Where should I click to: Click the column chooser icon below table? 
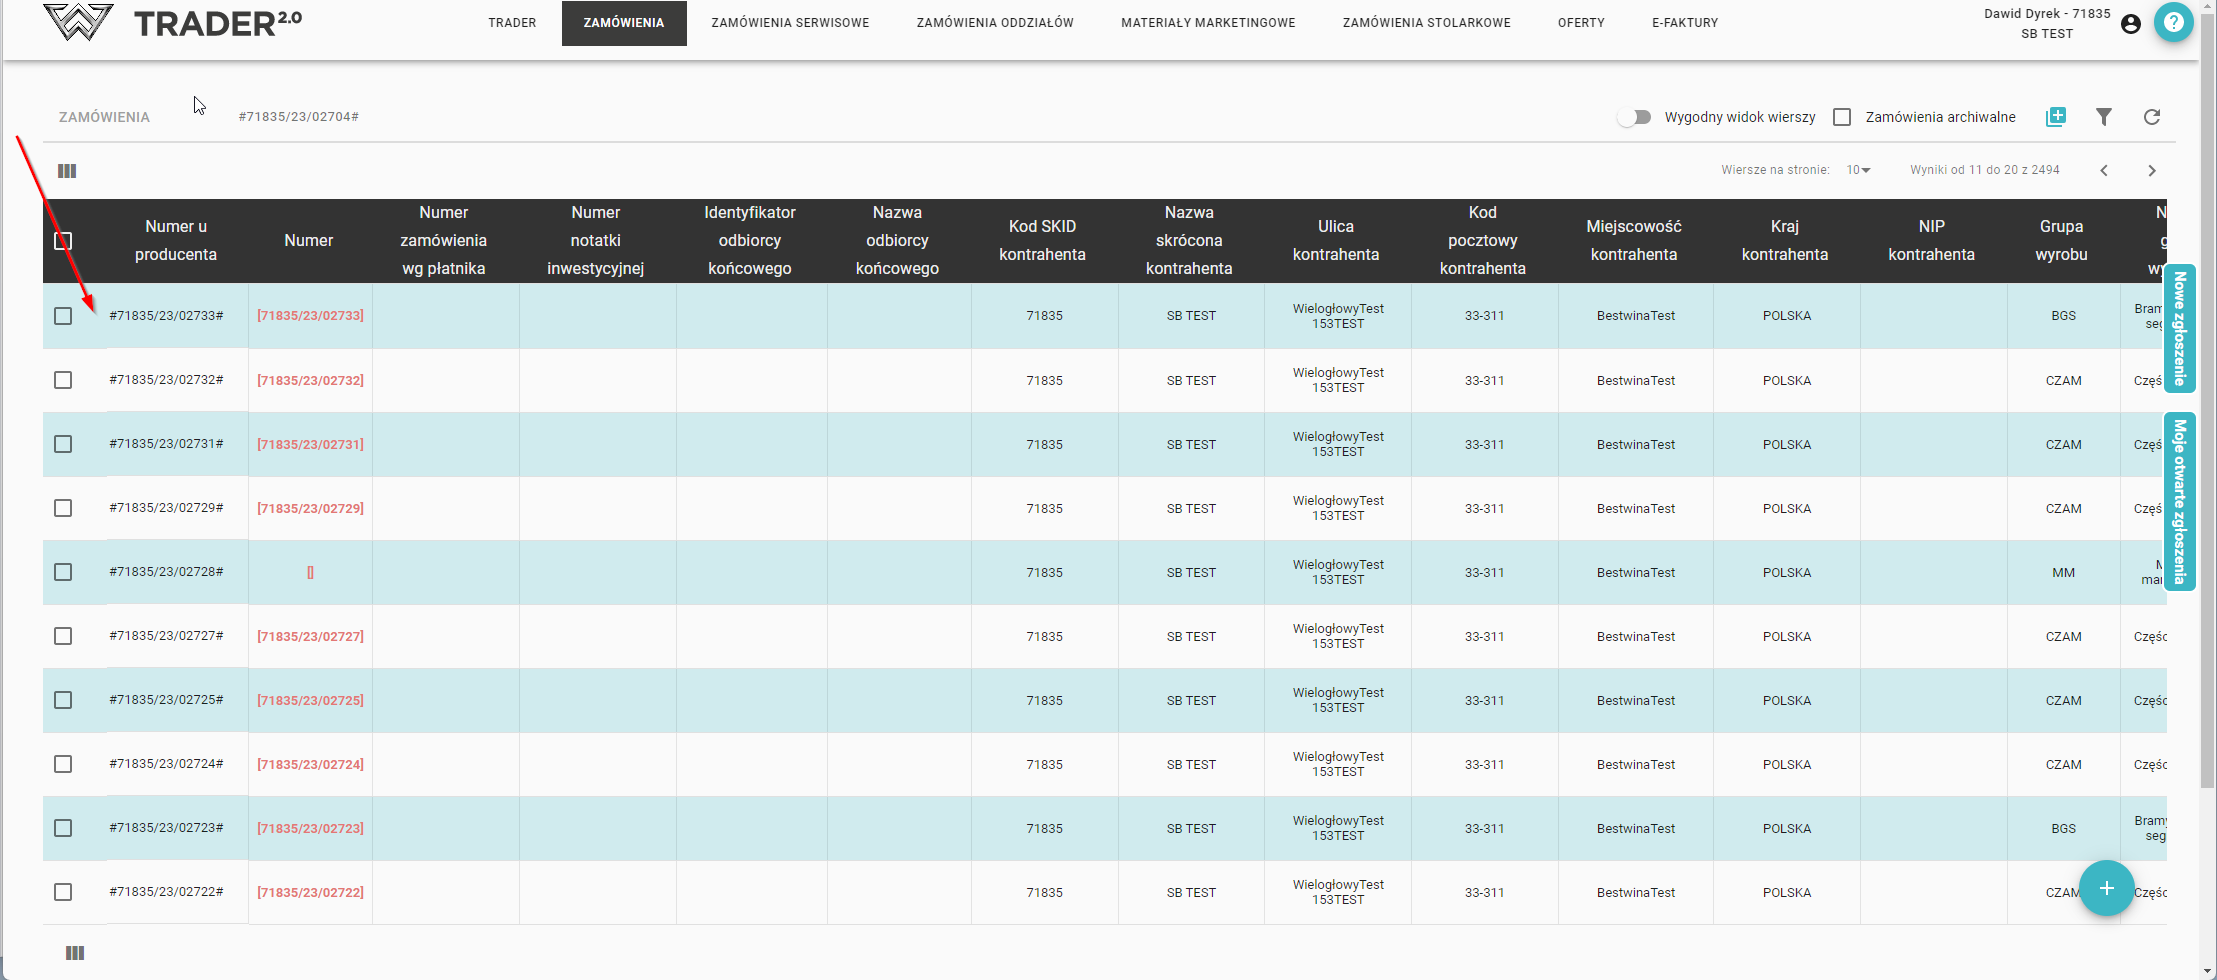(75, 953)
